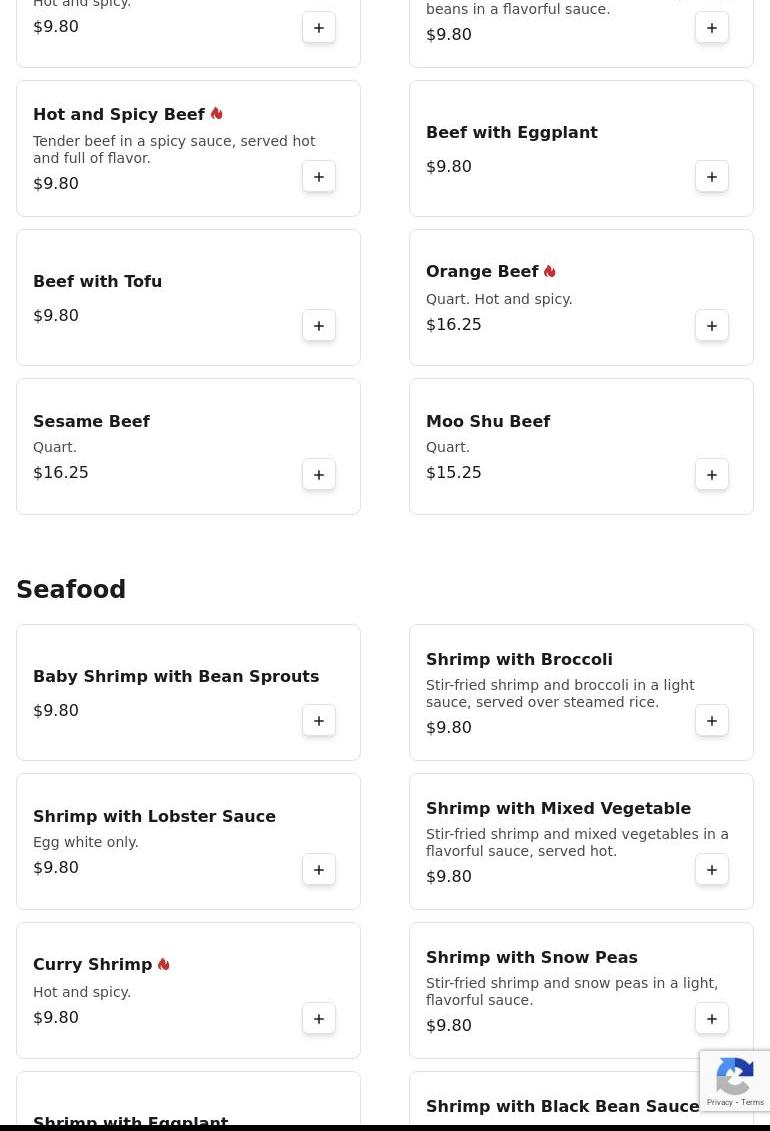770x1131 pixels.
Task: Open Moo Shu Beef item details
Action: [x=488, y=422]
